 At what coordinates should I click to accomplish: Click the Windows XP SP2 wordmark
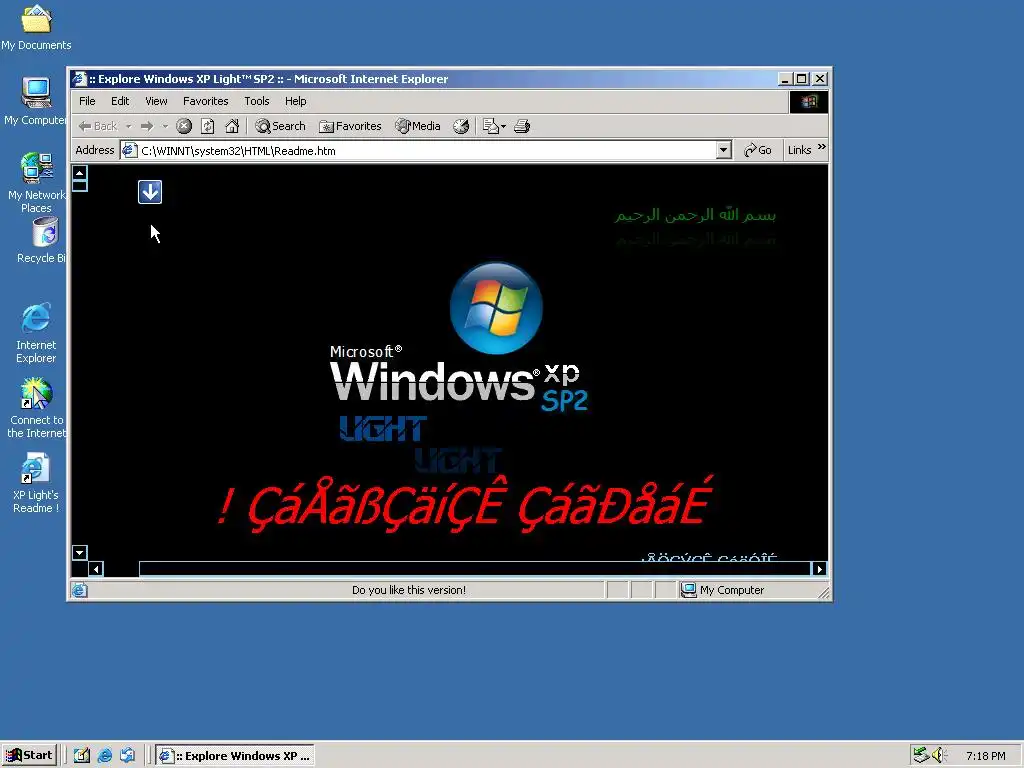(458, 379)
